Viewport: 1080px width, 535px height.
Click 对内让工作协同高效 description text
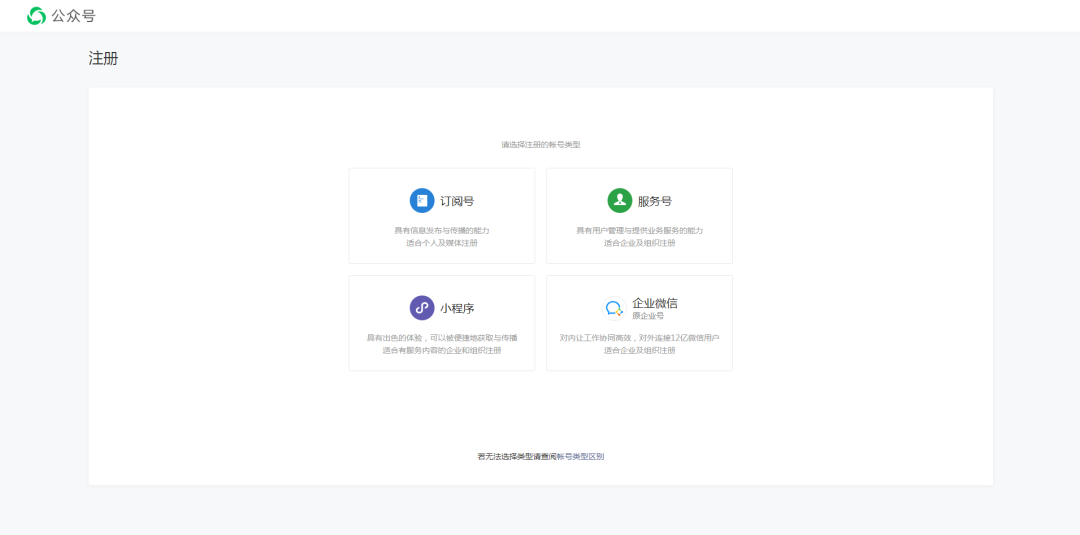click(x=640, y=338)
